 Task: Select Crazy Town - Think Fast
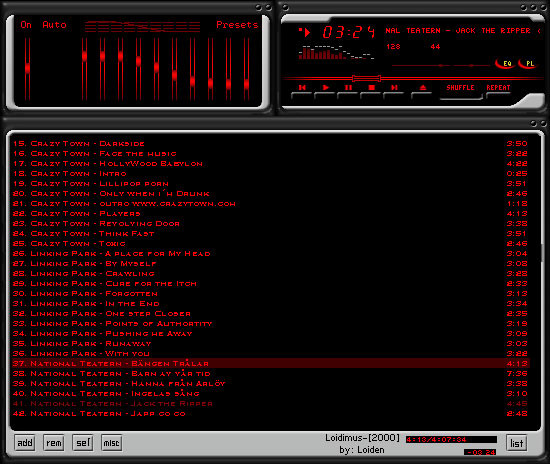(270, 234)
